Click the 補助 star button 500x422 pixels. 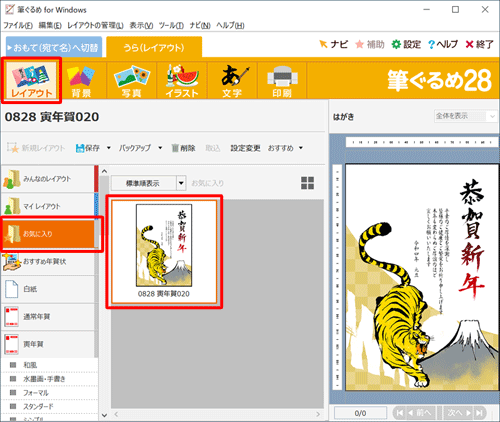[370, 44]
